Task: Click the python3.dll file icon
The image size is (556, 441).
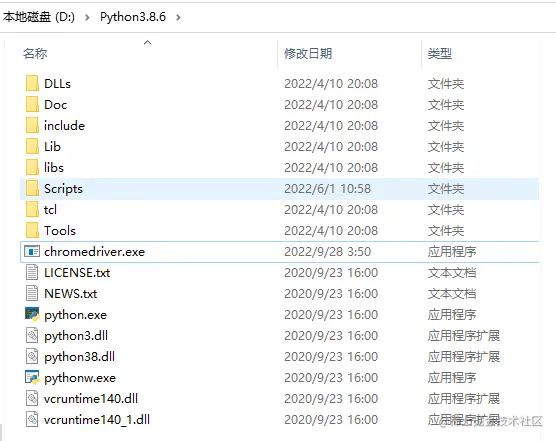Action: tap(32, 335)
